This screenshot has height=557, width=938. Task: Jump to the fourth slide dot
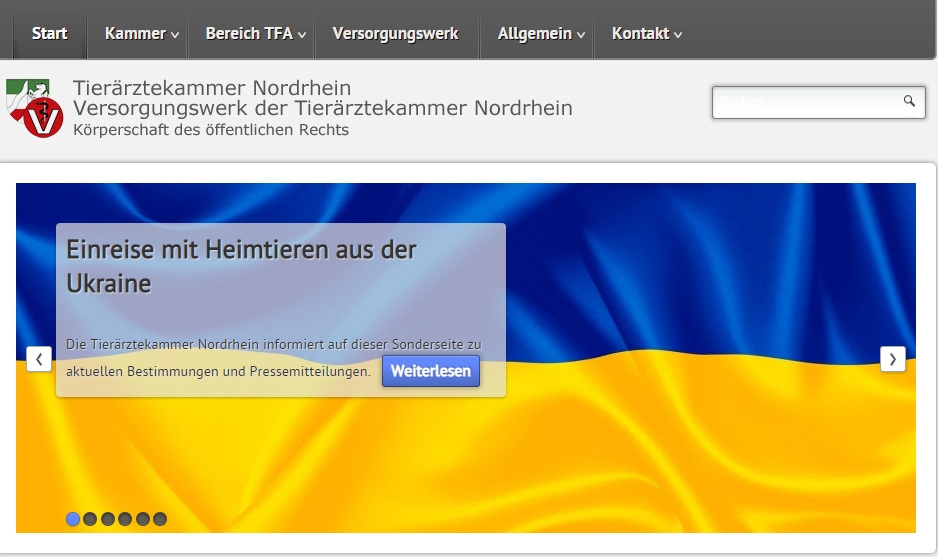pyautogui.click(x=125, y=519)
